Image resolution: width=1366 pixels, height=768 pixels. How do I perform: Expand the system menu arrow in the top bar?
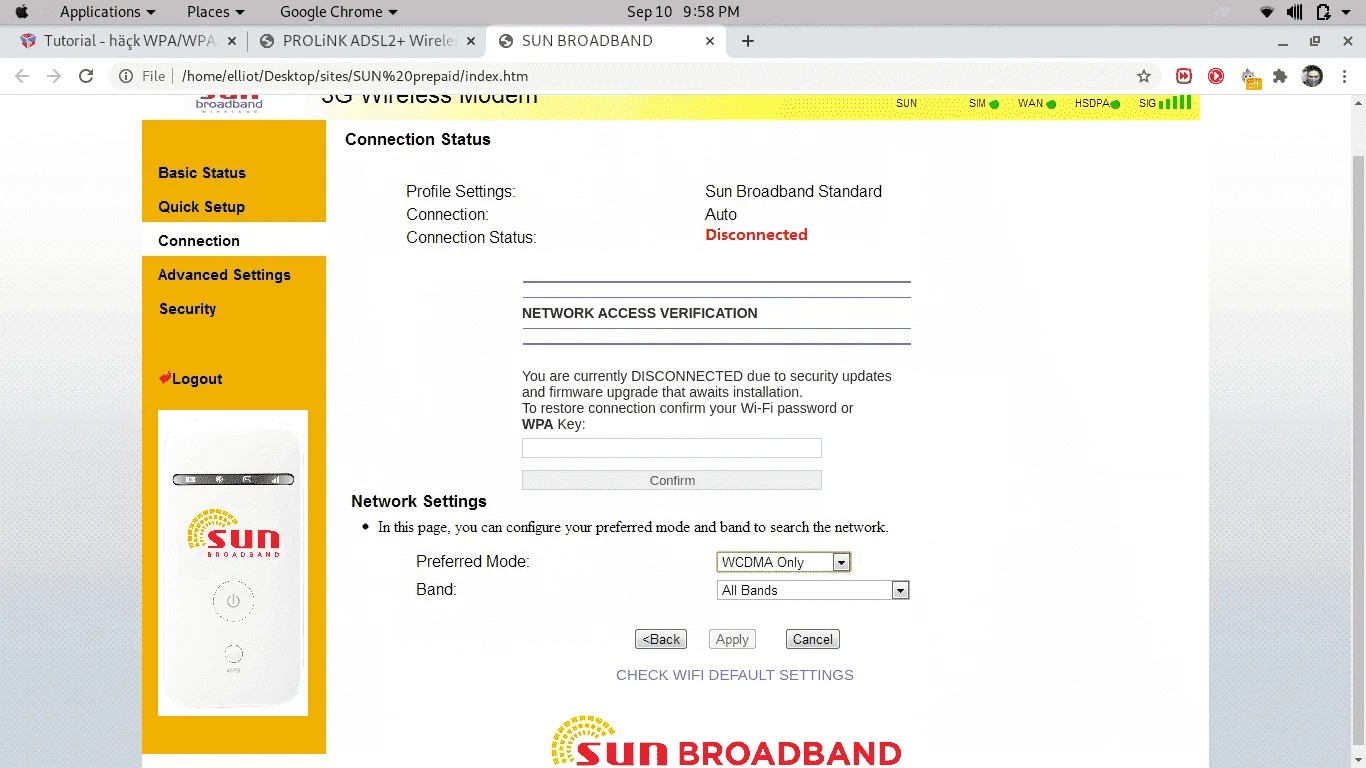[x=1346, y=12]
